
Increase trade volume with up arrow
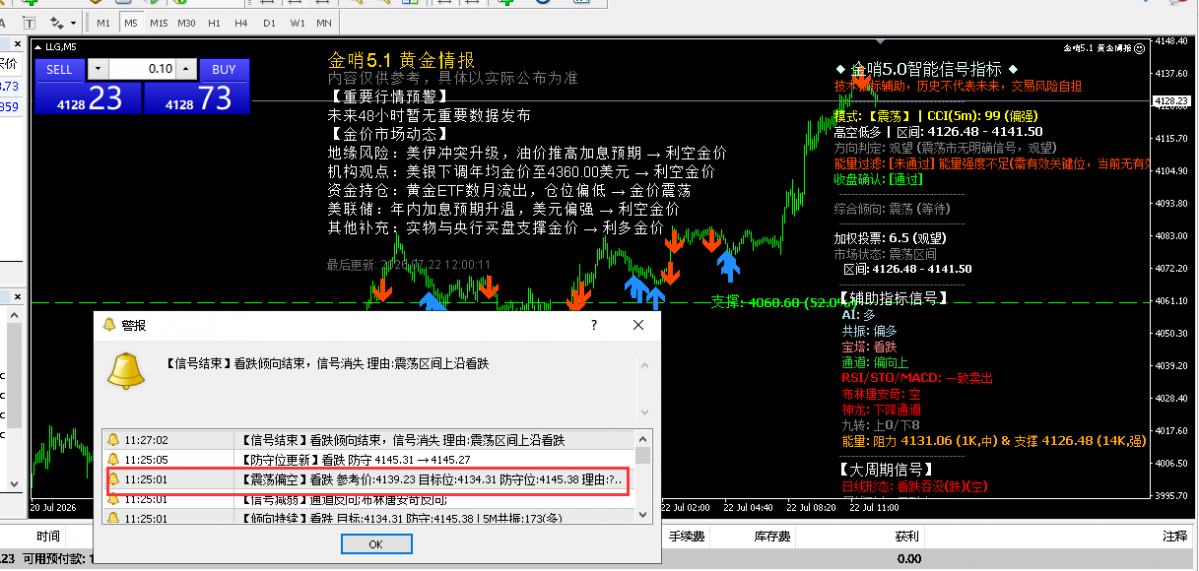coord(187,69)
